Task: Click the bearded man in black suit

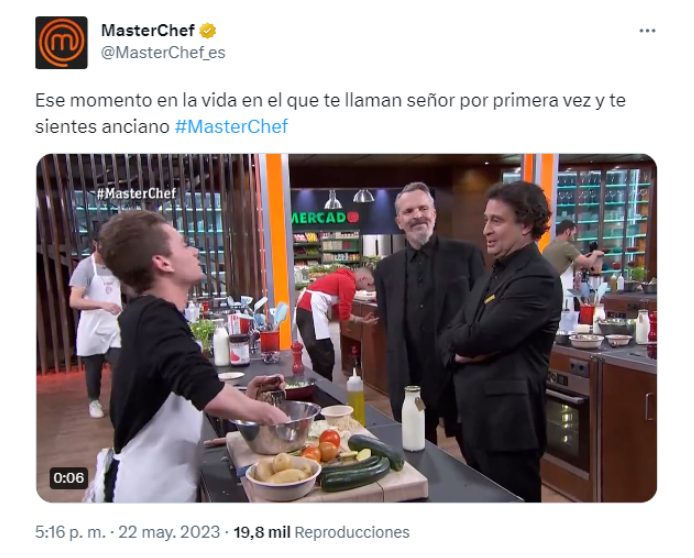Action: click(x=424, y=305)
